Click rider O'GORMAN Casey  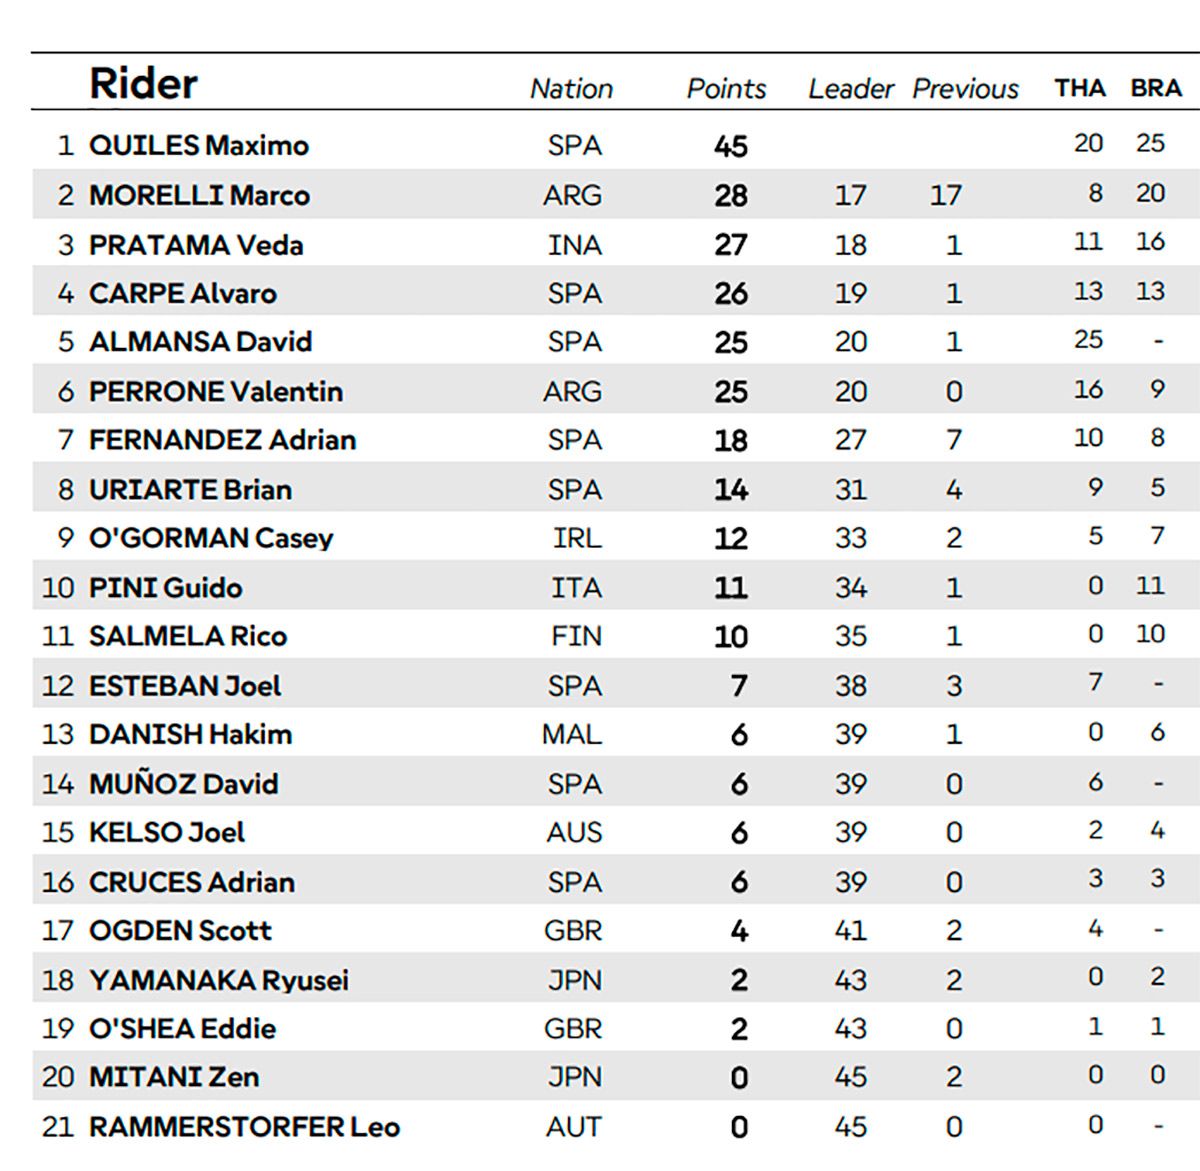click(210, 538)
